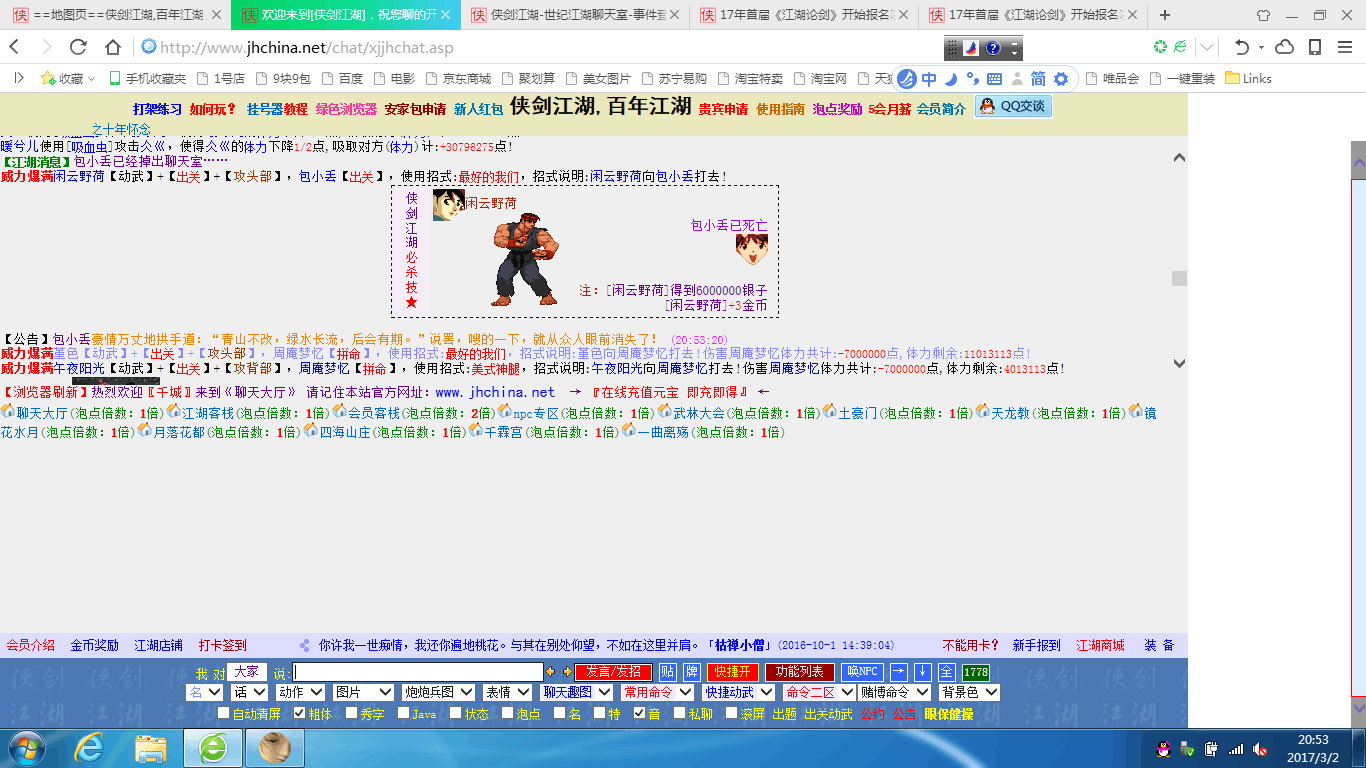The image size is (1366, 768).
Task: Open the 手机收藏夹 bookmark
Action: pyautogui.click(x=146, y=78)
